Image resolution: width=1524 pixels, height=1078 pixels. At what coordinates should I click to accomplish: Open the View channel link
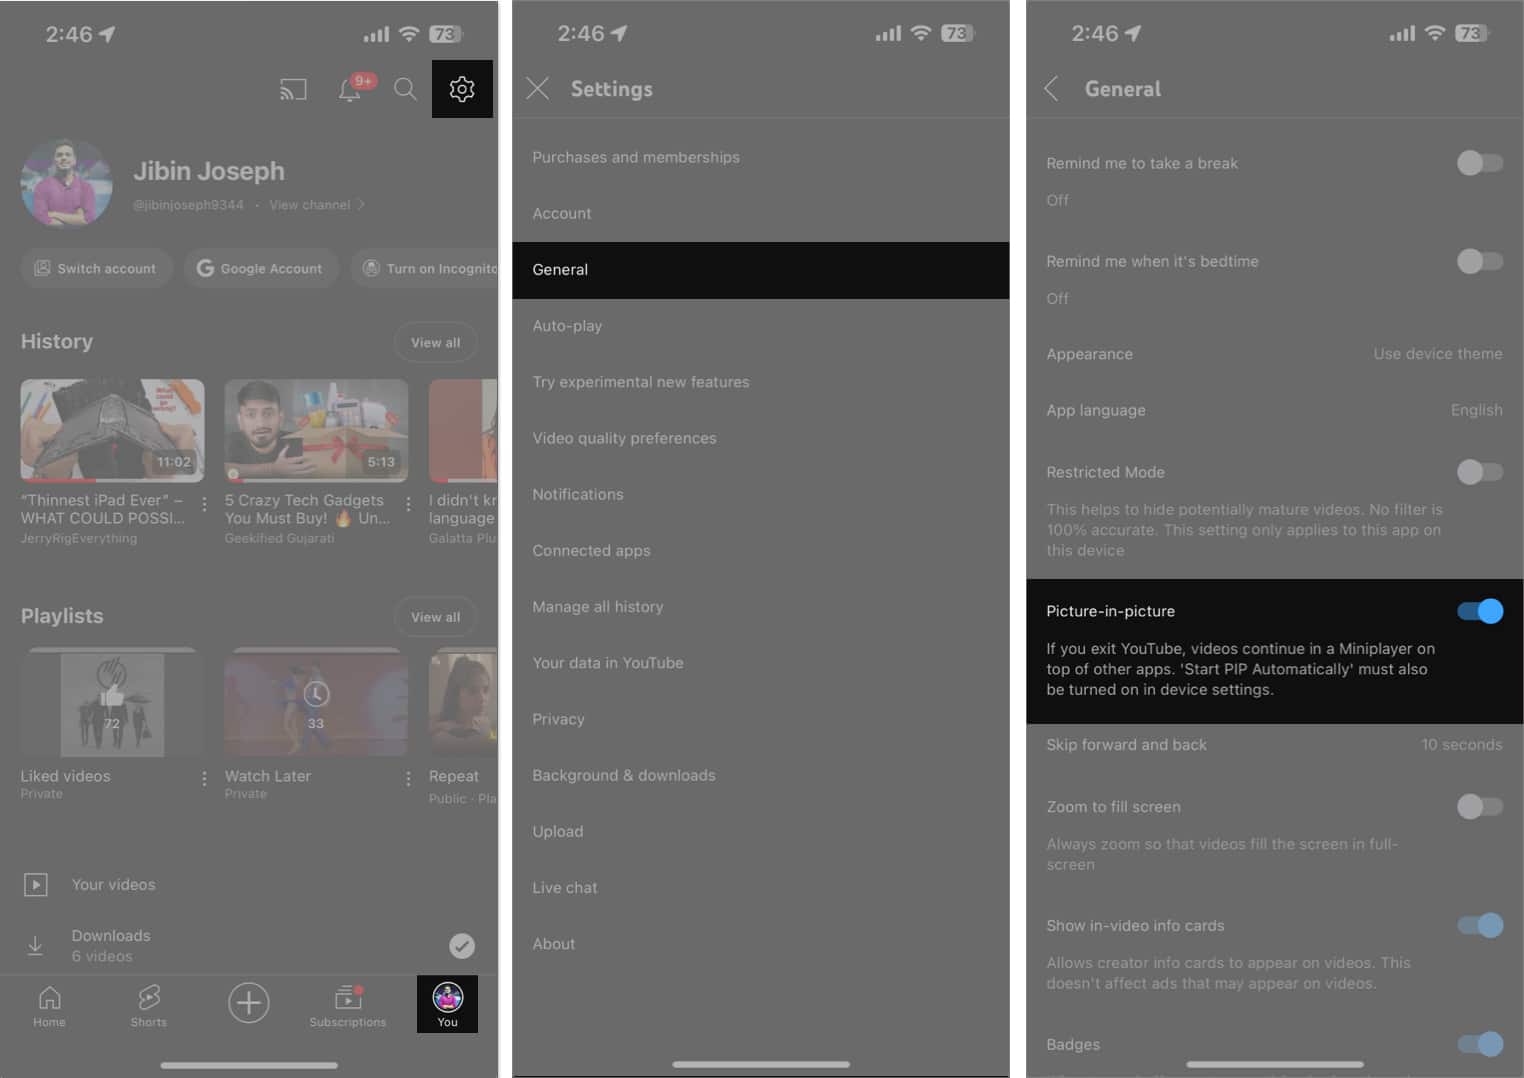(x=316, y=205)
